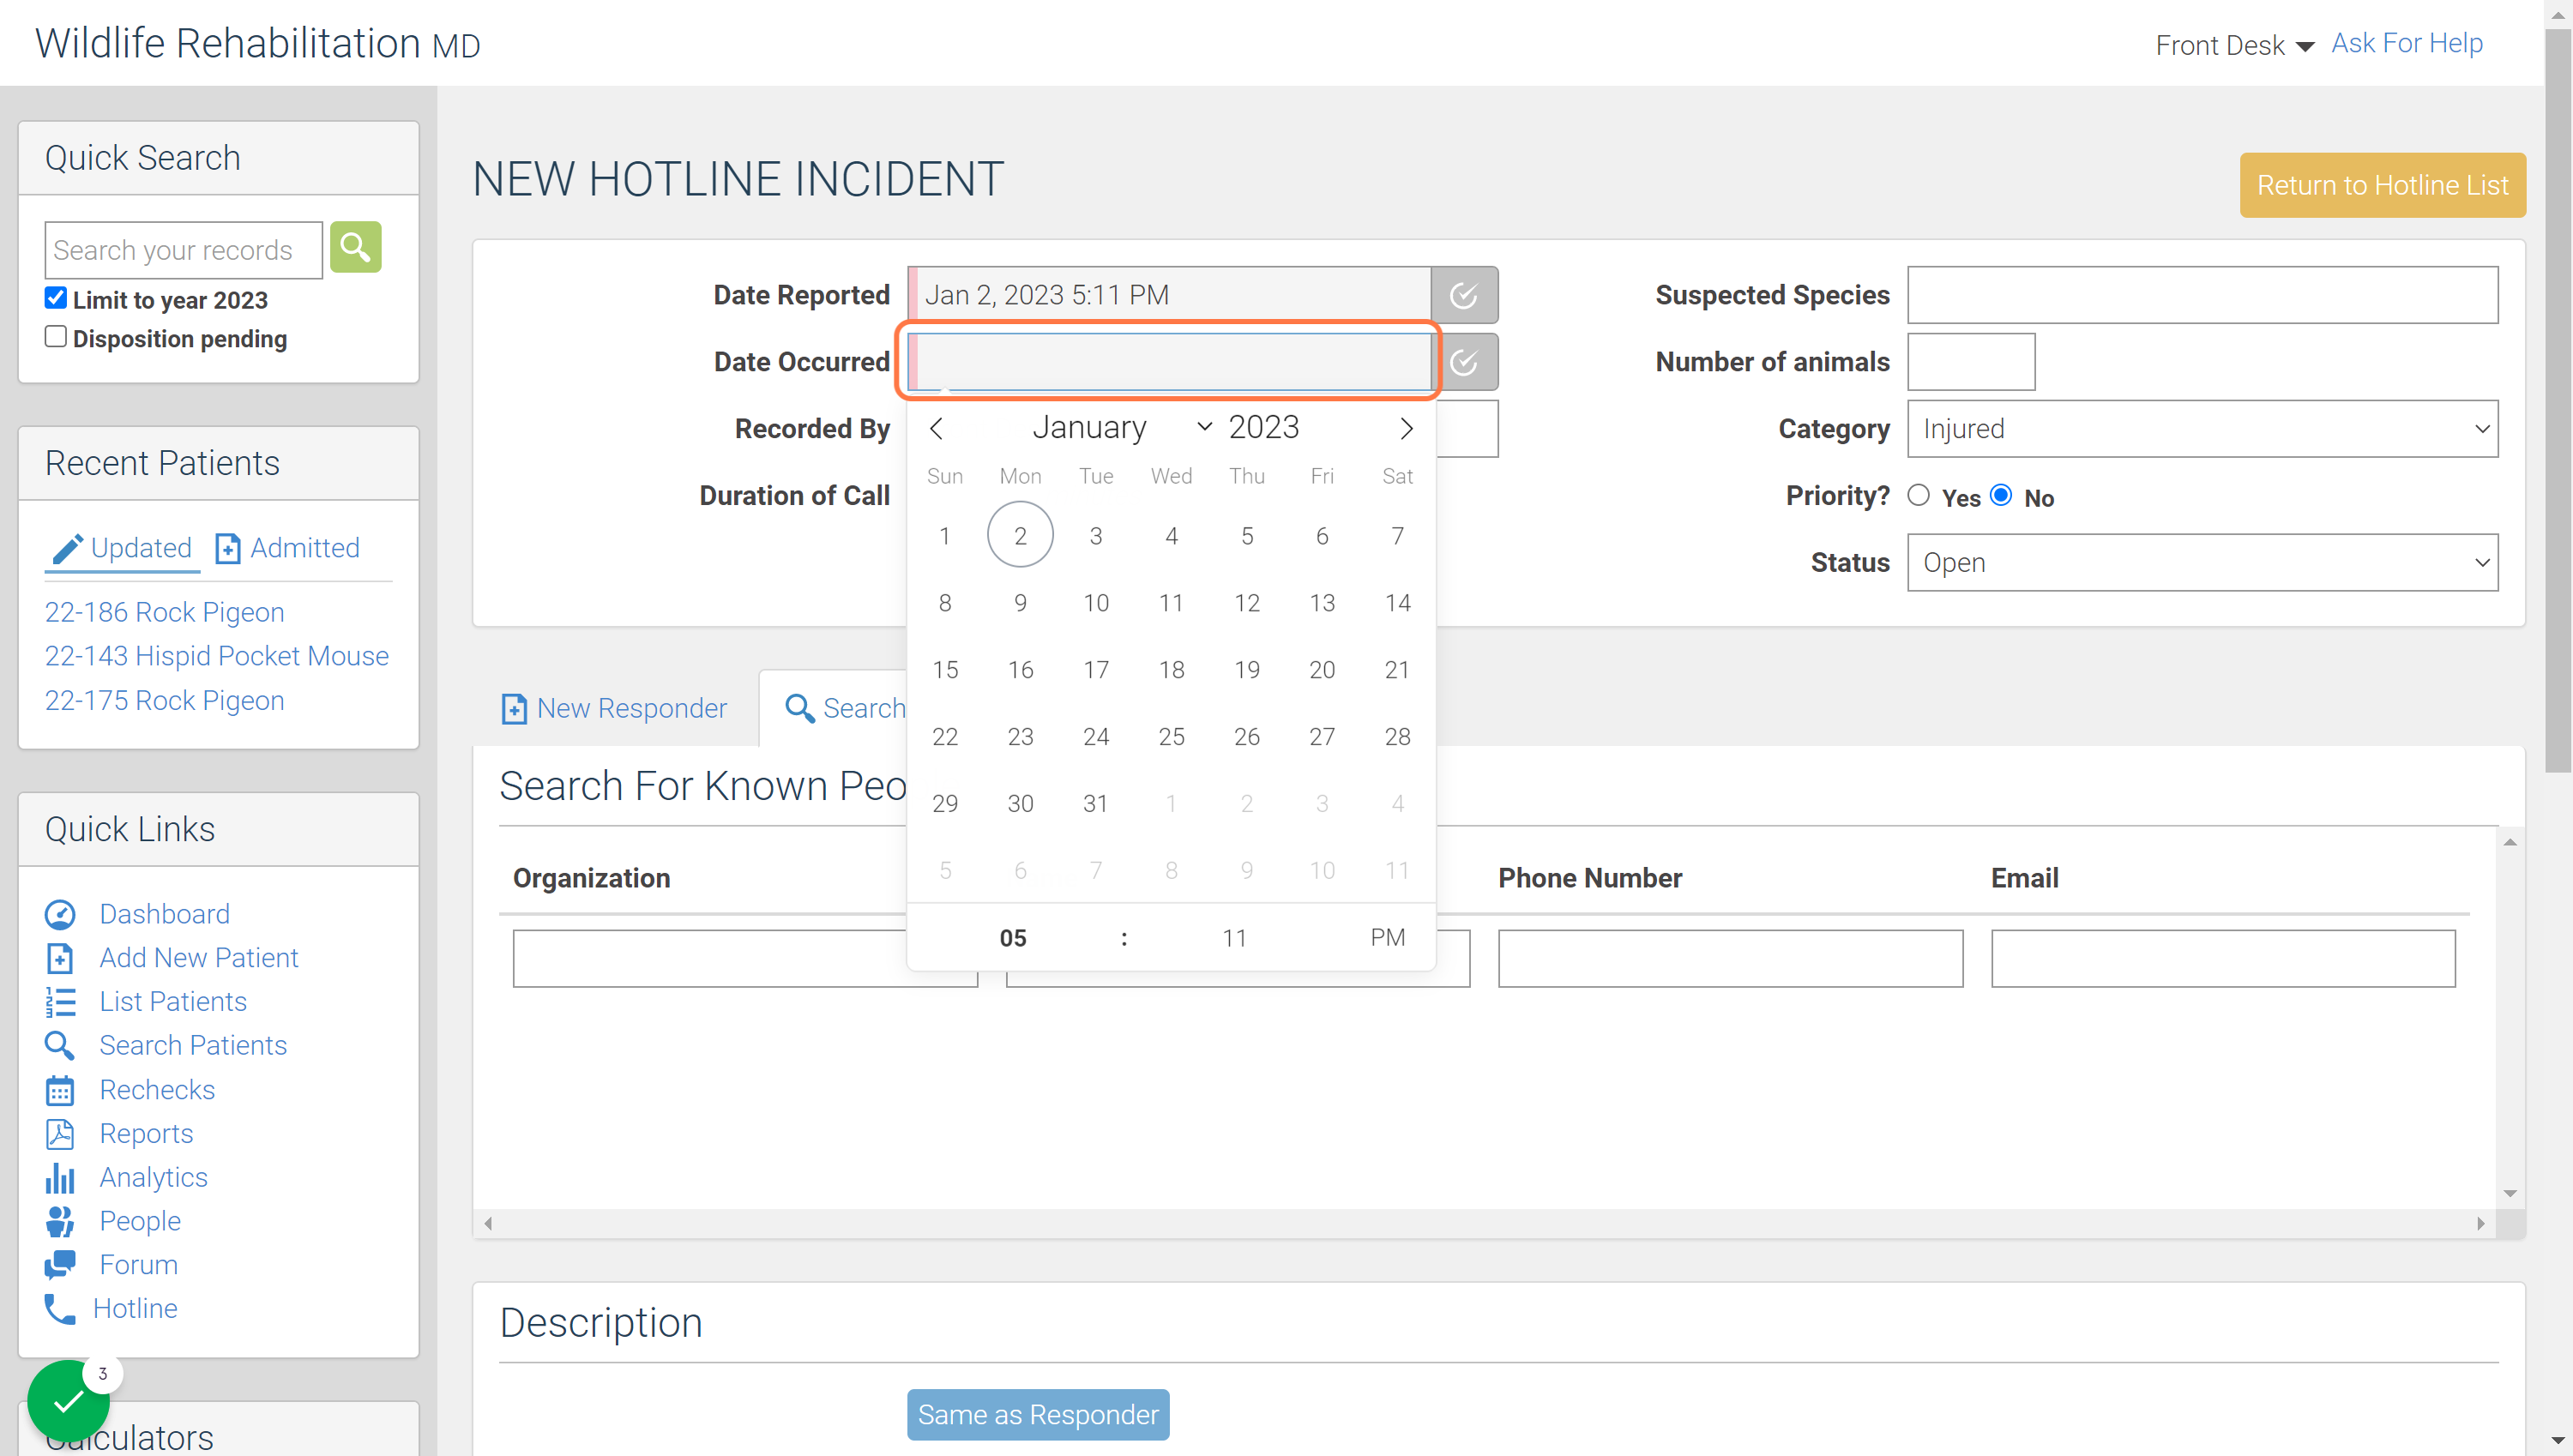Click the page vertical scrollbar
Viewport: 2573px width, 1456px height.
(2558, 400)
